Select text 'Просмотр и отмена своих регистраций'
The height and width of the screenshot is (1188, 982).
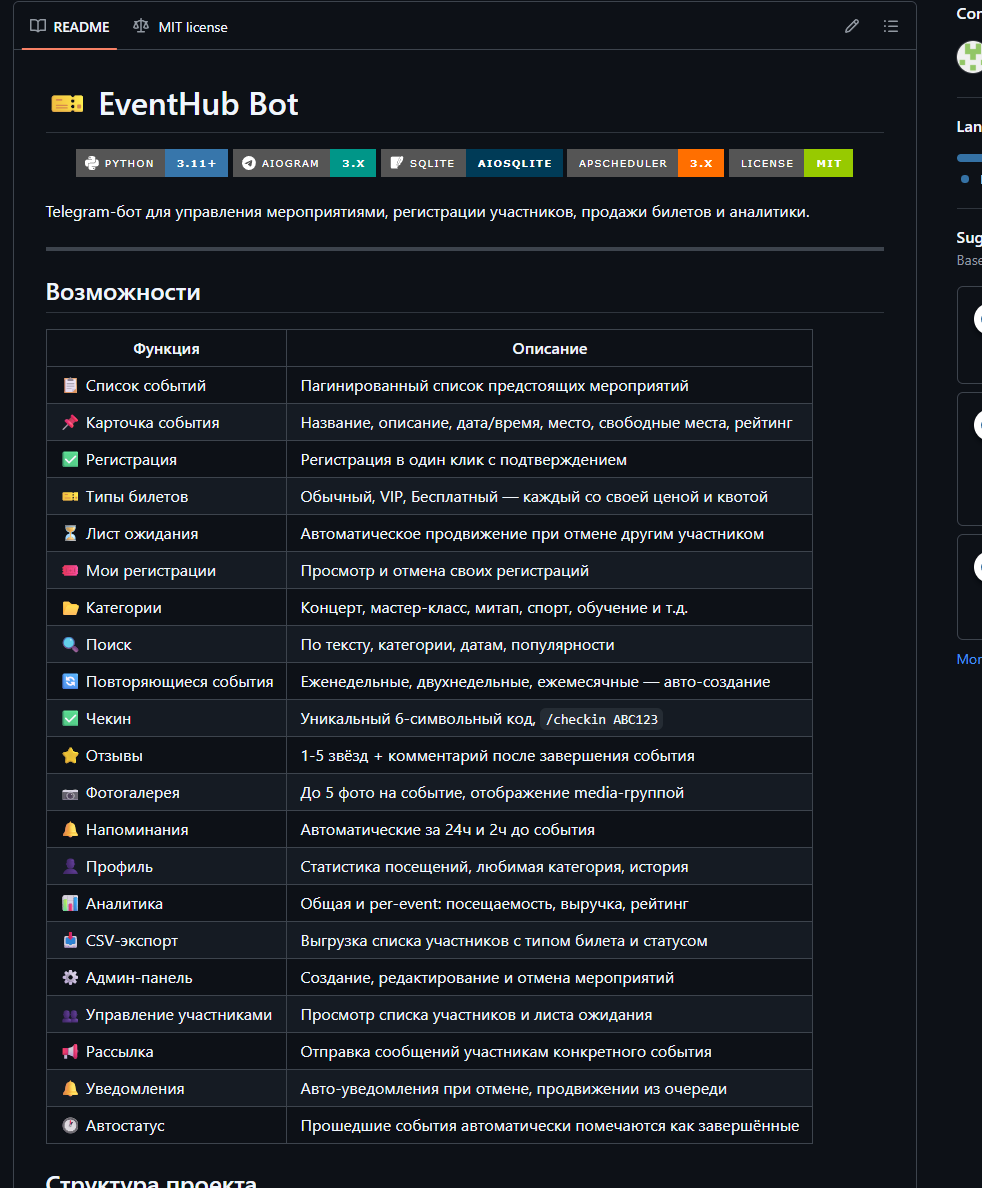pos(445,571)
